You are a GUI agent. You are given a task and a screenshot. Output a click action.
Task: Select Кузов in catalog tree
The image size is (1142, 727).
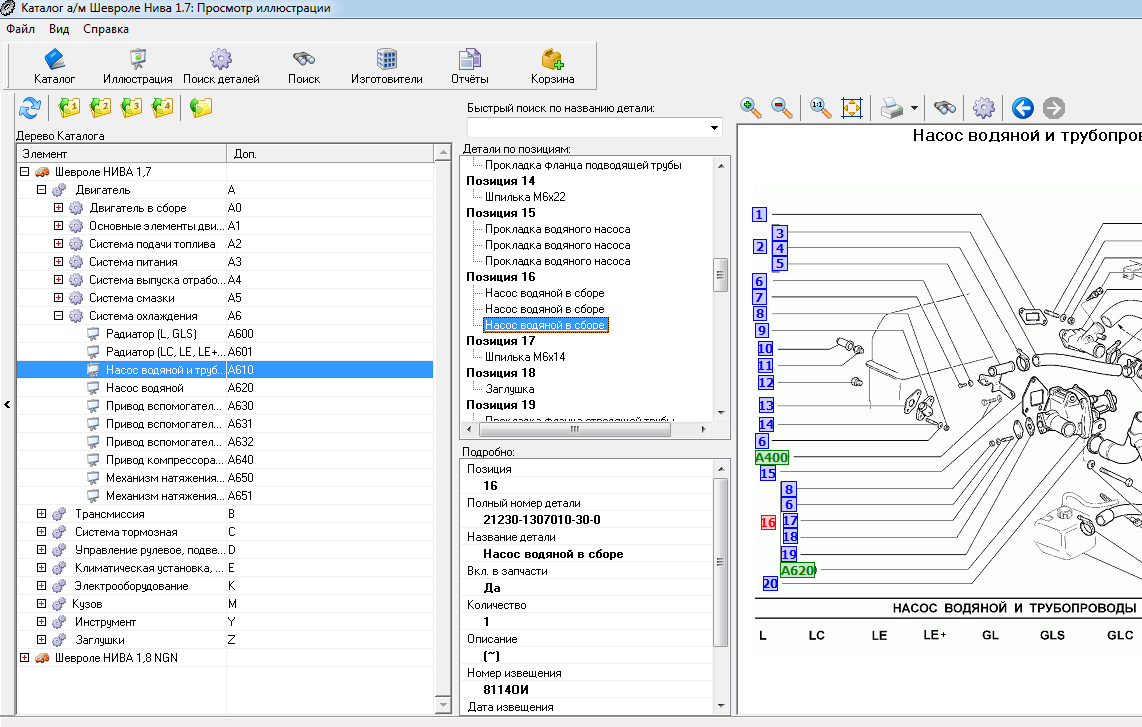[x=87, y=604]
